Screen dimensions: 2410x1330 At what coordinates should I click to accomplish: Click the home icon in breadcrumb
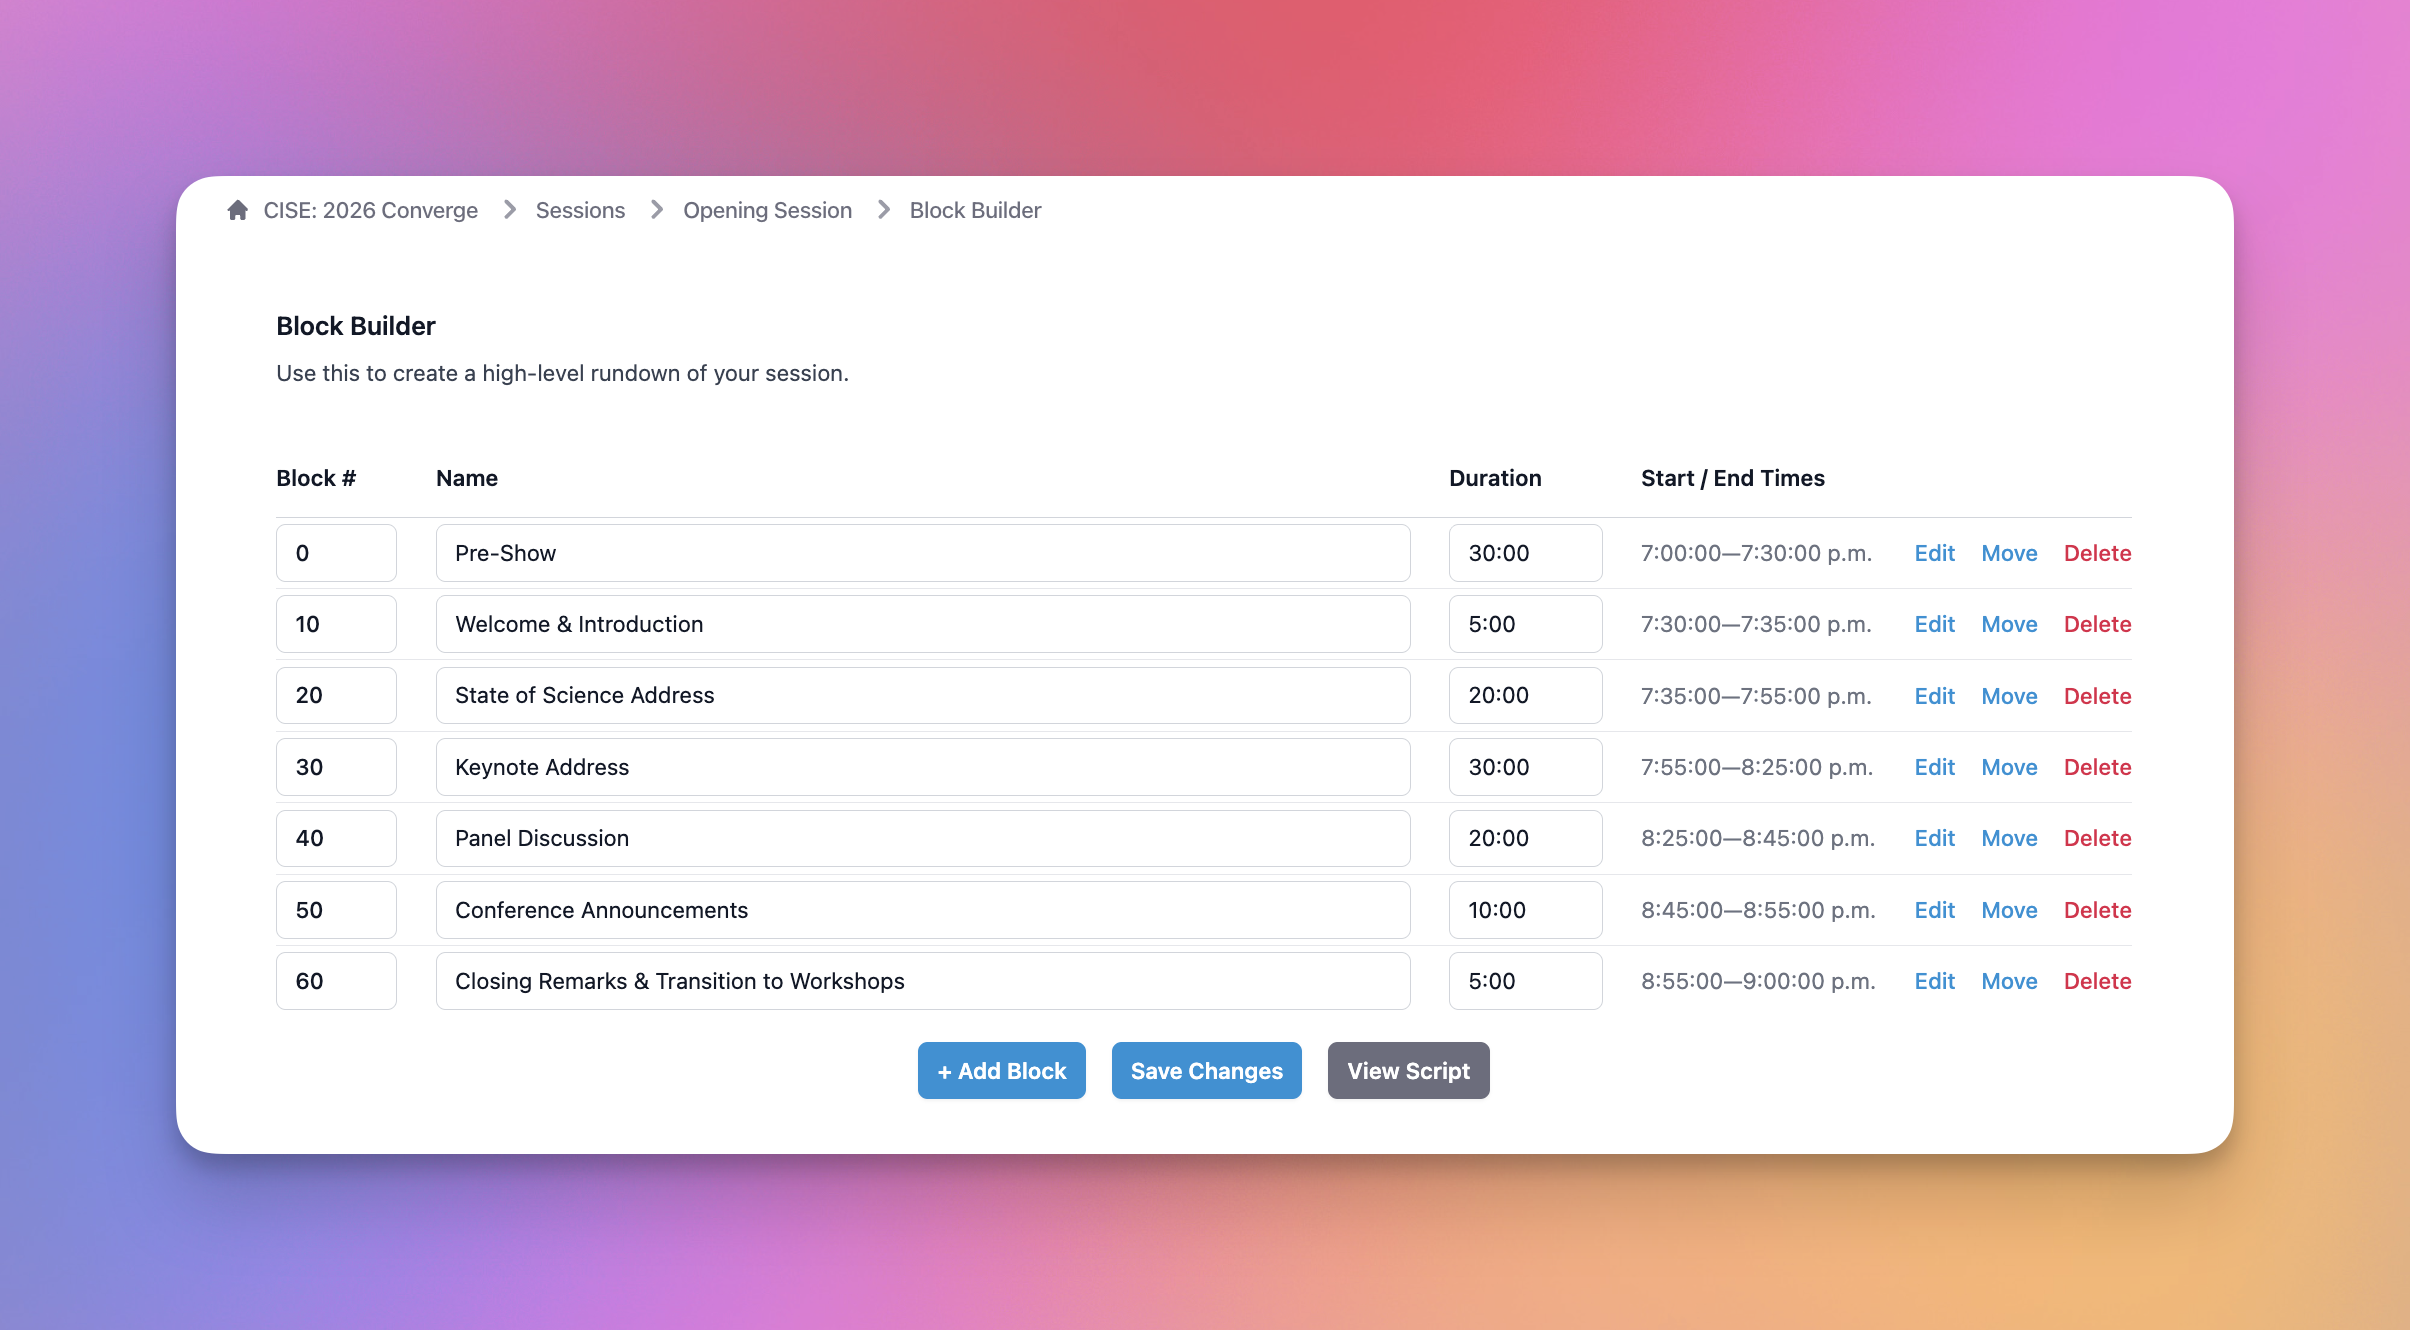coord(237,210)
